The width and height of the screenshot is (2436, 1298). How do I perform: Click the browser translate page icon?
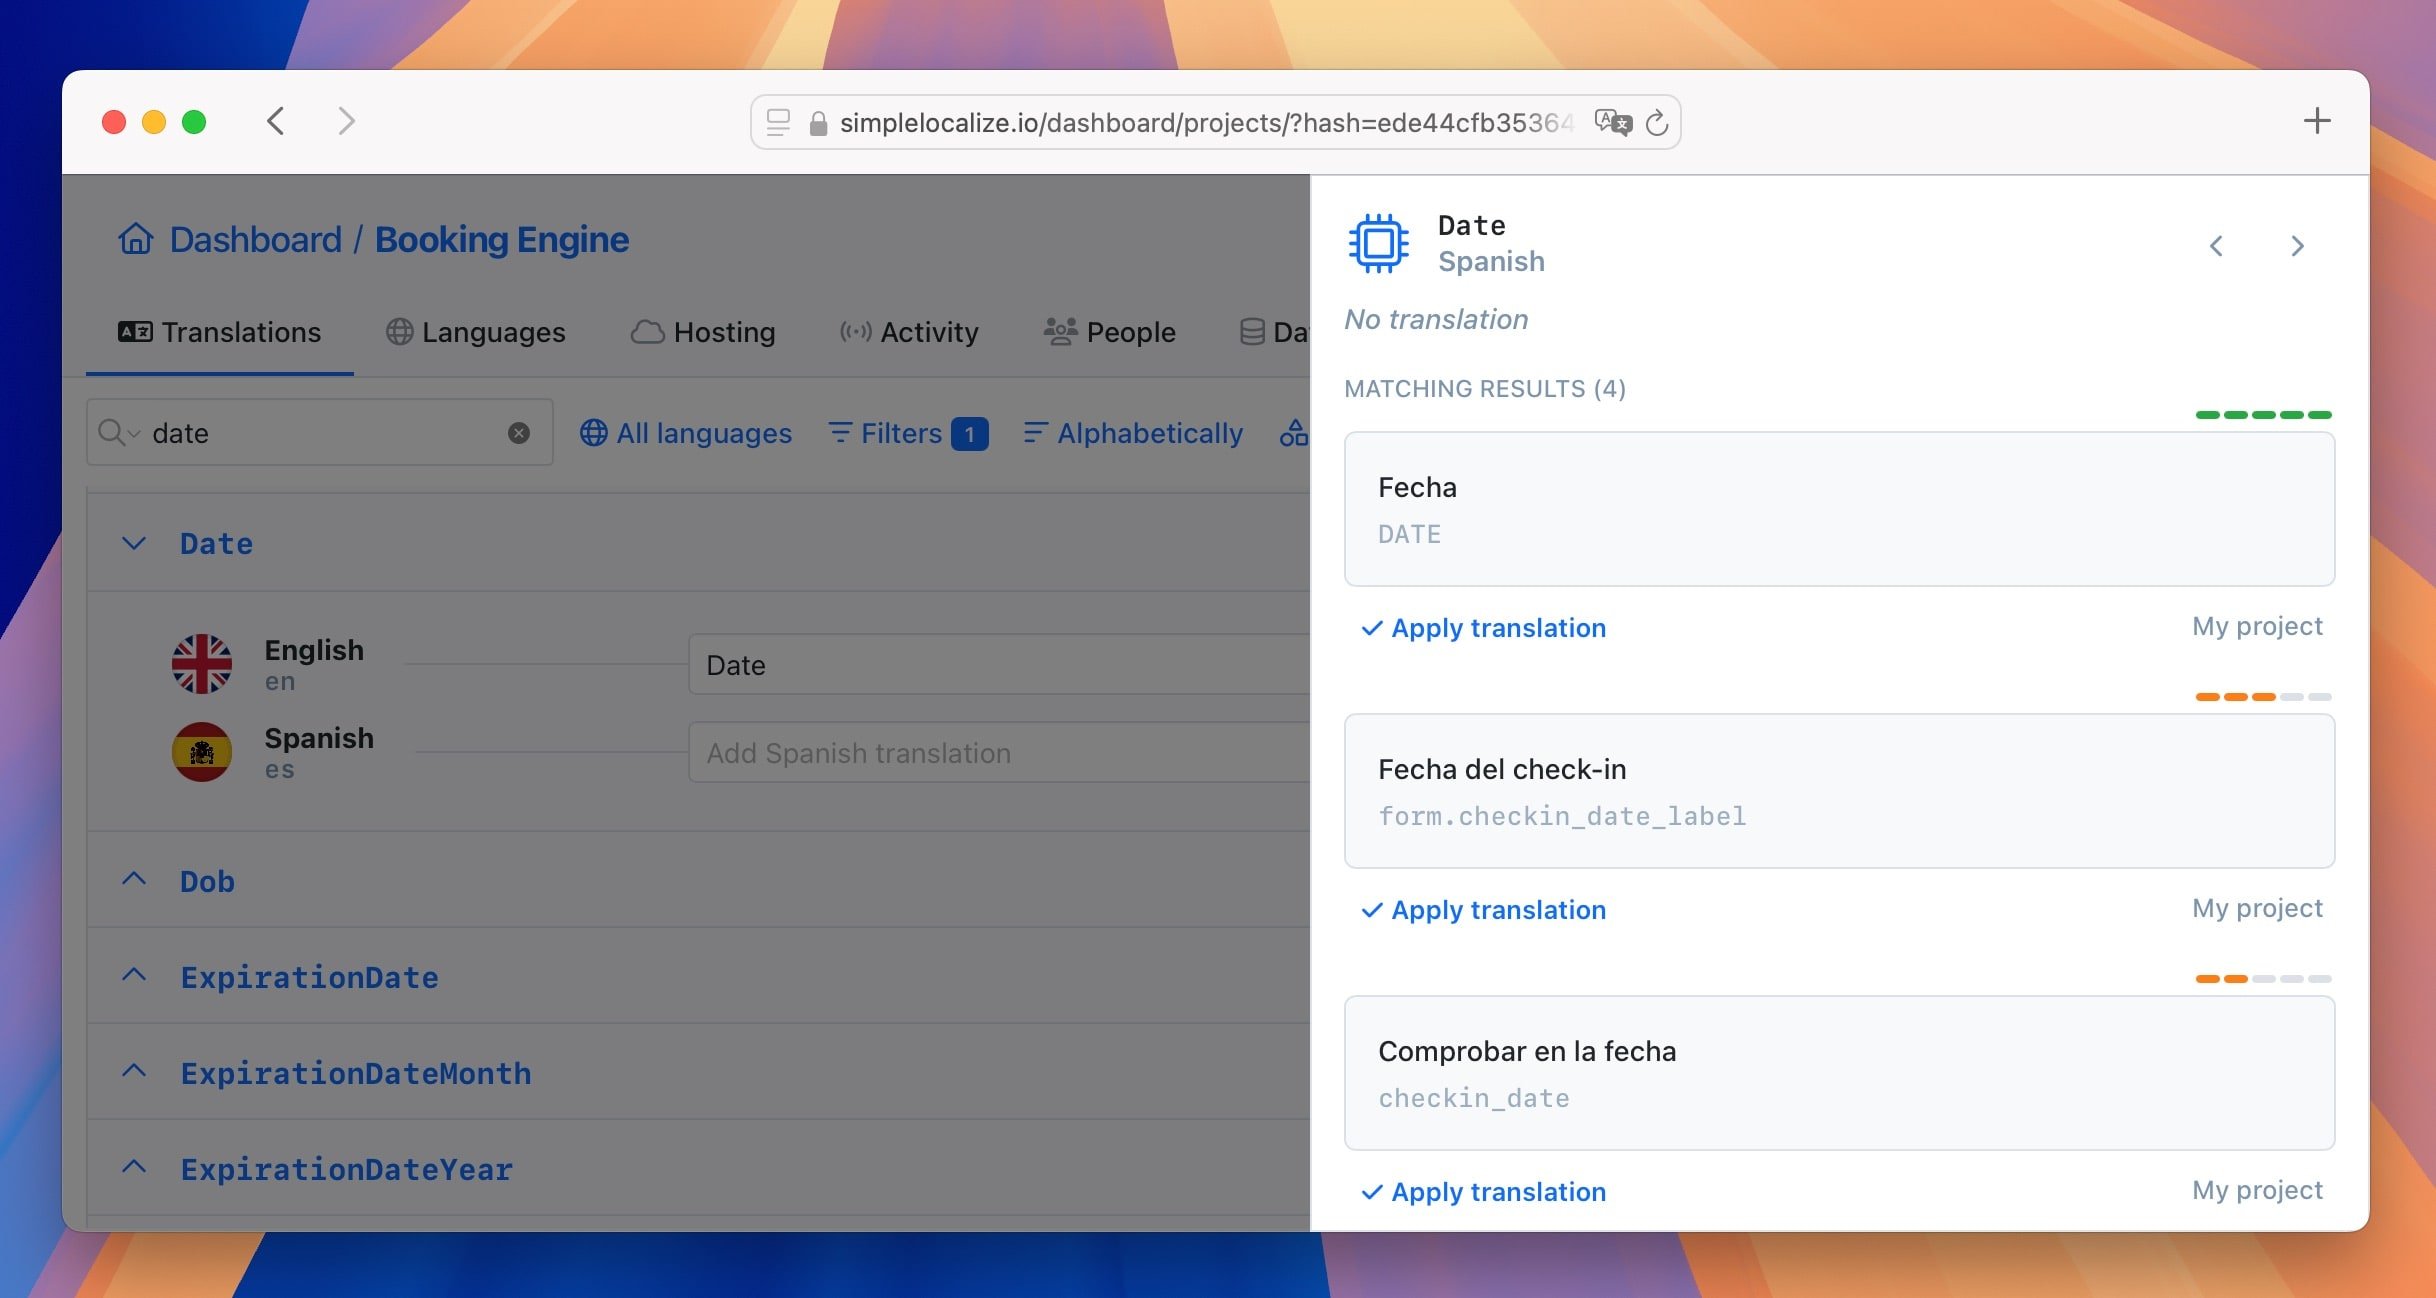click(1613, 122)
